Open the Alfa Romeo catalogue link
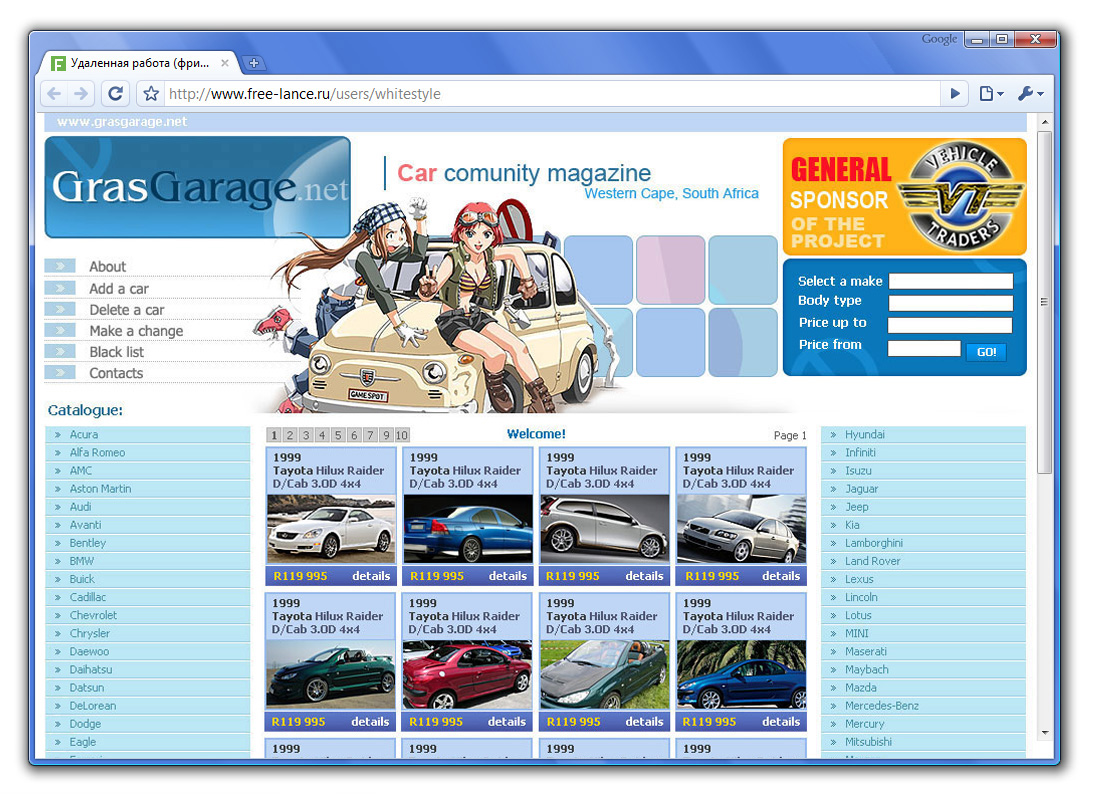Screen dimensions: 1093x800 pyautogui.click(x=98, y=452)
